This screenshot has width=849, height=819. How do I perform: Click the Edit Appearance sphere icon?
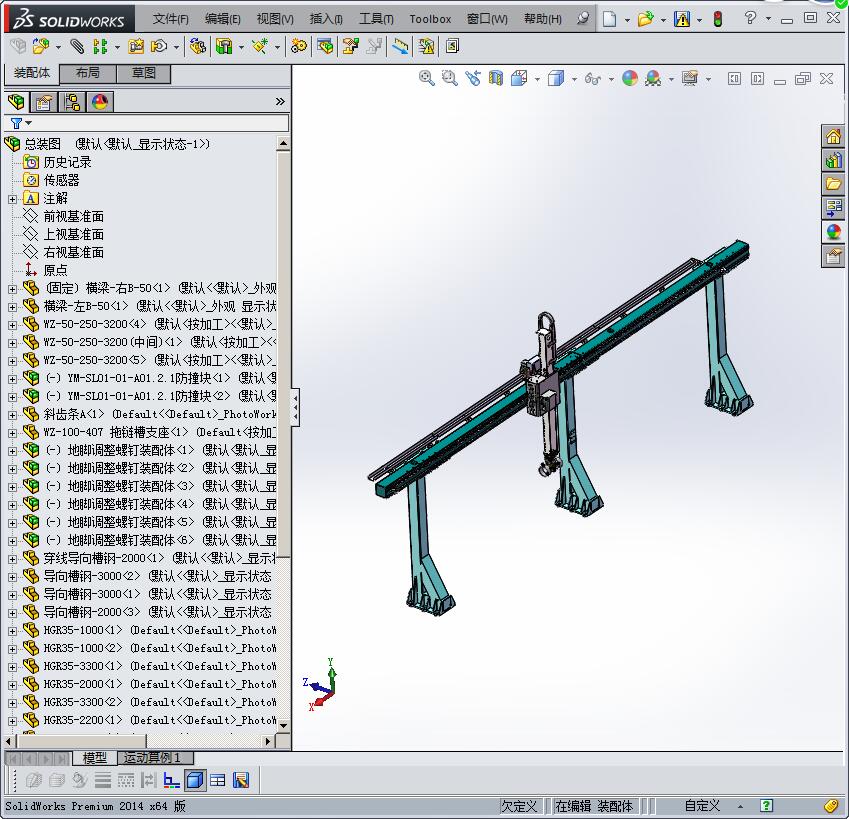click(x=630, y=78)
